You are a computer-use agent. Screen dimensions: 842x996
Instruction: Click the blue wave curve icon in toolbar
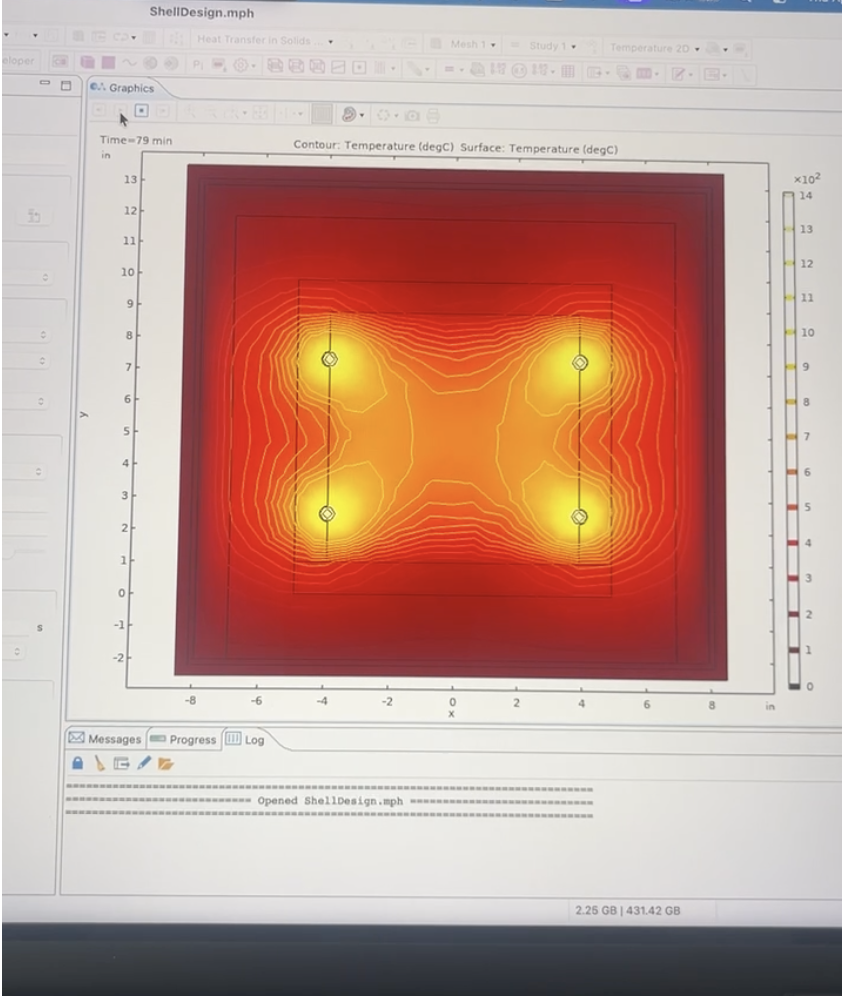[x=129, y=63]
